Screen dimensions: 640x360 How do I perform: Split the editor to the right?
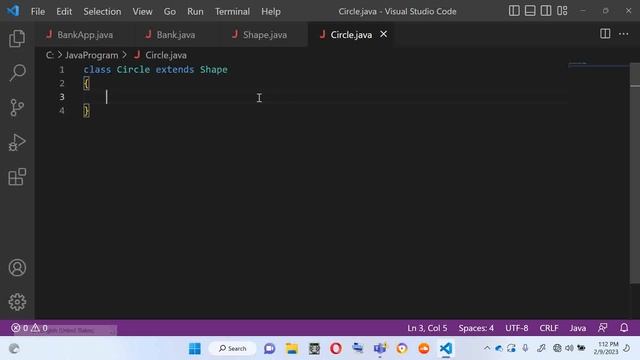(x=605, y=34)
